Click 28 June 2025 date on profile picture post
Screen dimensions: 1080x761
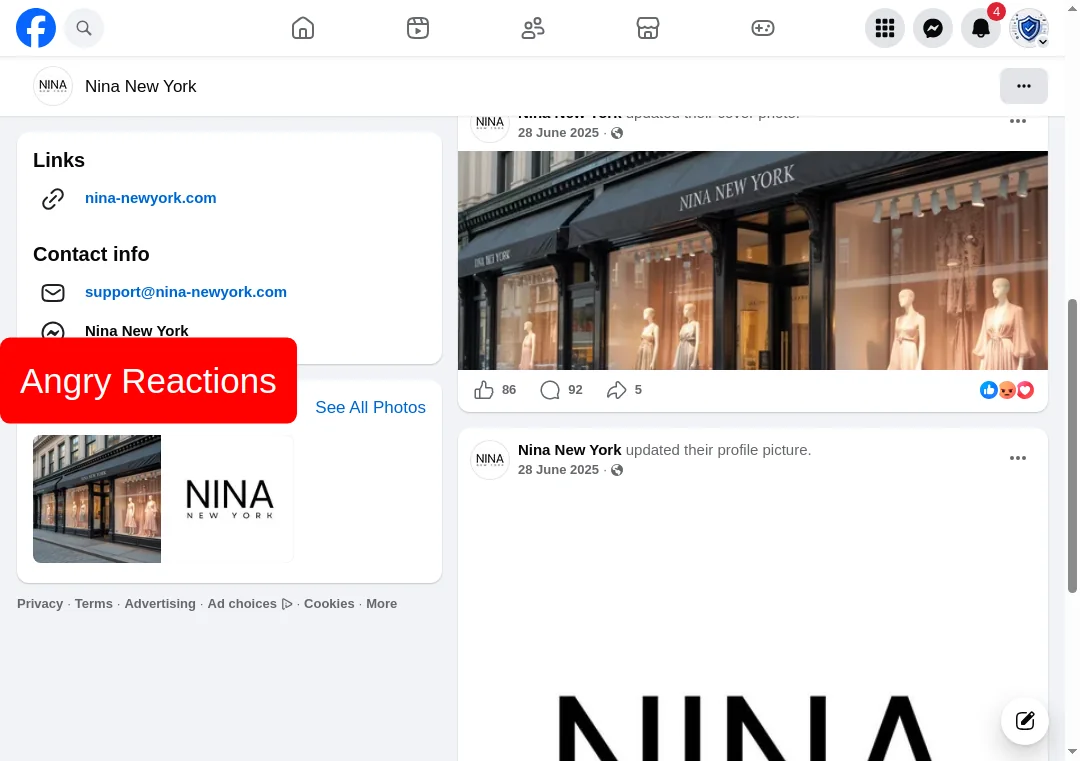coord(559,470)
